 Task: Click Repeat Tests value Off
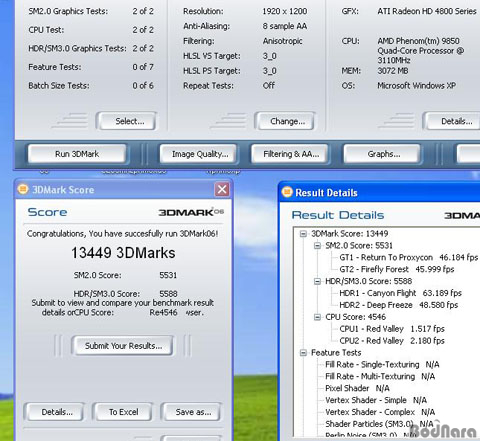coord(269,86)
